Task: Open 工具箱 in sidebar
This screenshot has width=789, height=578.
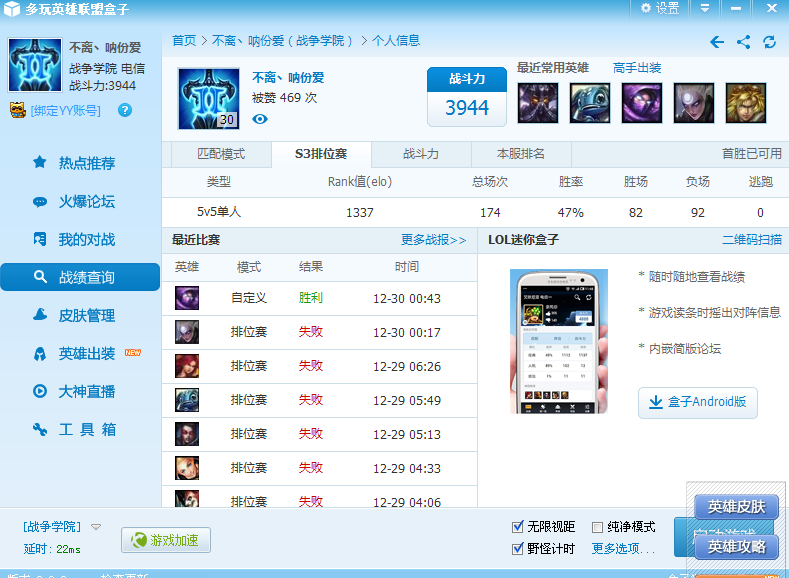Action: pyautogui.click(x=80, y=430)
